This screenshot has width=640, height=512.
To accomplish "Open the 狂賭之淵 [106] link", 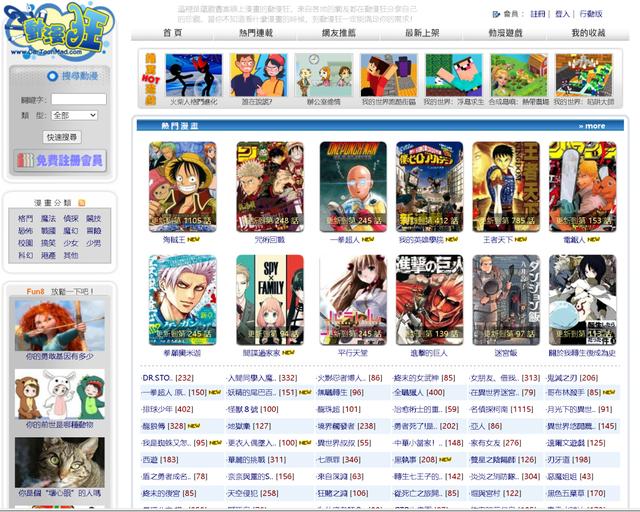I will point(343,493).
